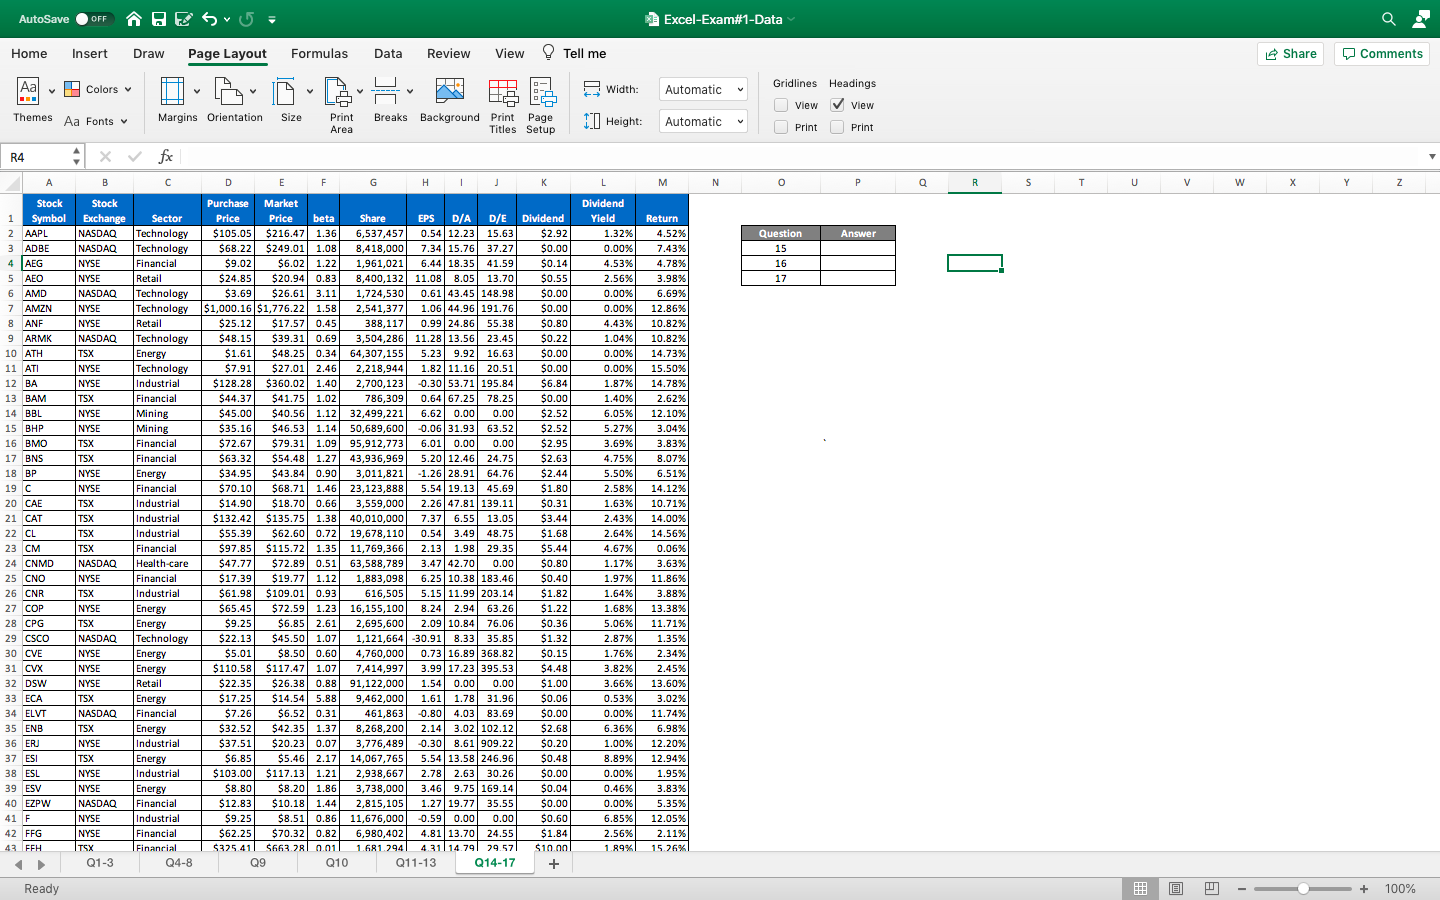Viewport: 1440px width, 900px height.
Task: Enable Print checkbox under Gridlines
Action: [x=783, y=127]
